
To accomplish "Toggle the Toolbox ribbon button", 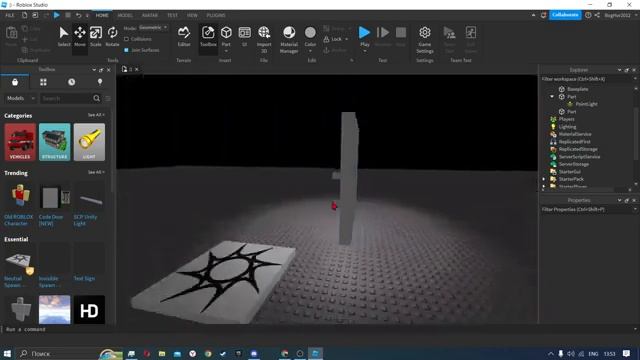I will tap(208, 36).
